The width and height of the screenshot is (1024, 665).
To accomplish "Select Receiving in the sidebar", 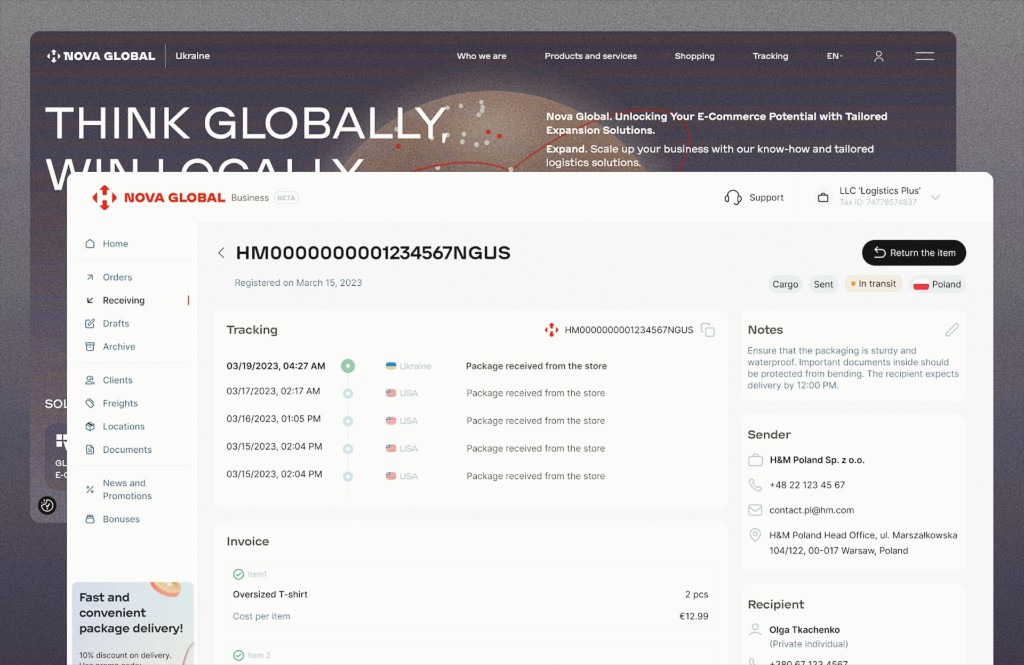I will point(123,300).
